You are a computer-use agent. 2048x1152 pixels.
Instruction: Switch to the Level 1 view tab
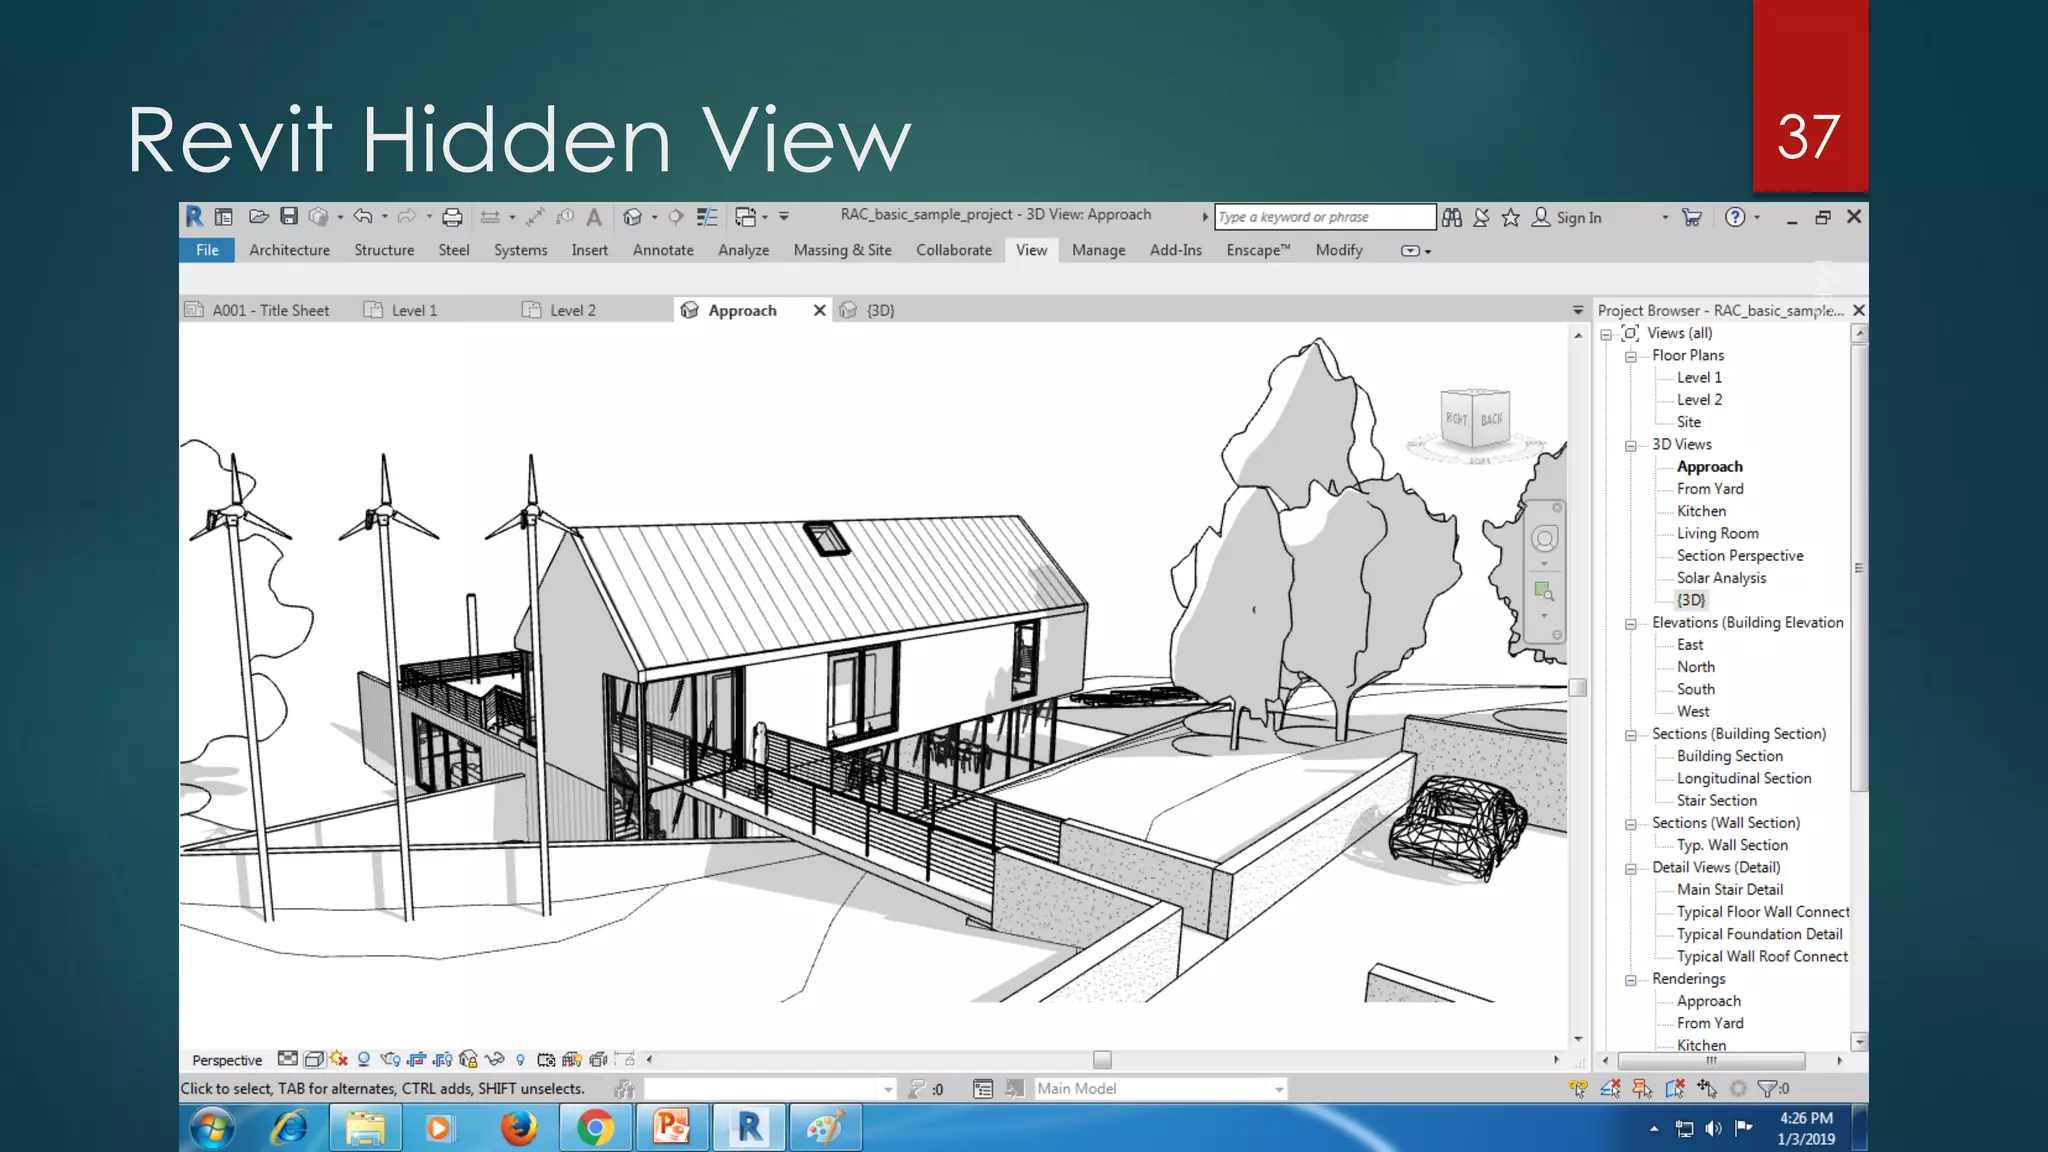point(414,311)
